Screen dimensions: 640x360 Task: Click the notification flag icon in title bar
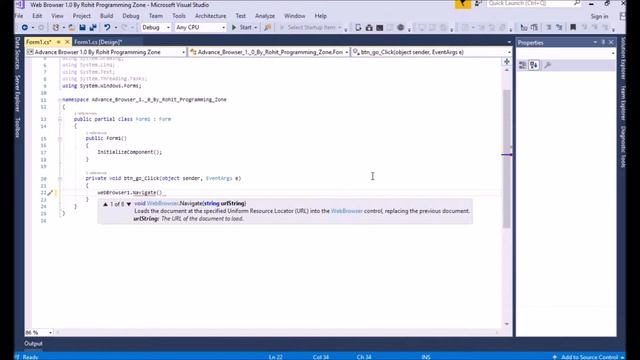(462, 4)
